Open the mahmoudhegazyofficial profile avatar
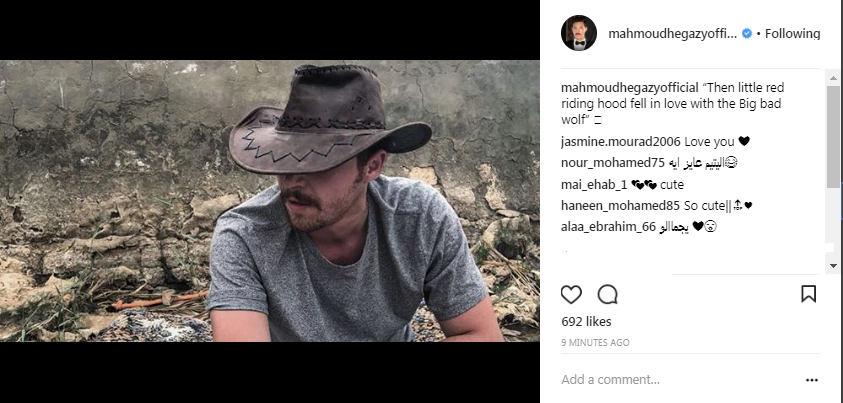This screenshot has width=843, height=403. tap(578, 33)
